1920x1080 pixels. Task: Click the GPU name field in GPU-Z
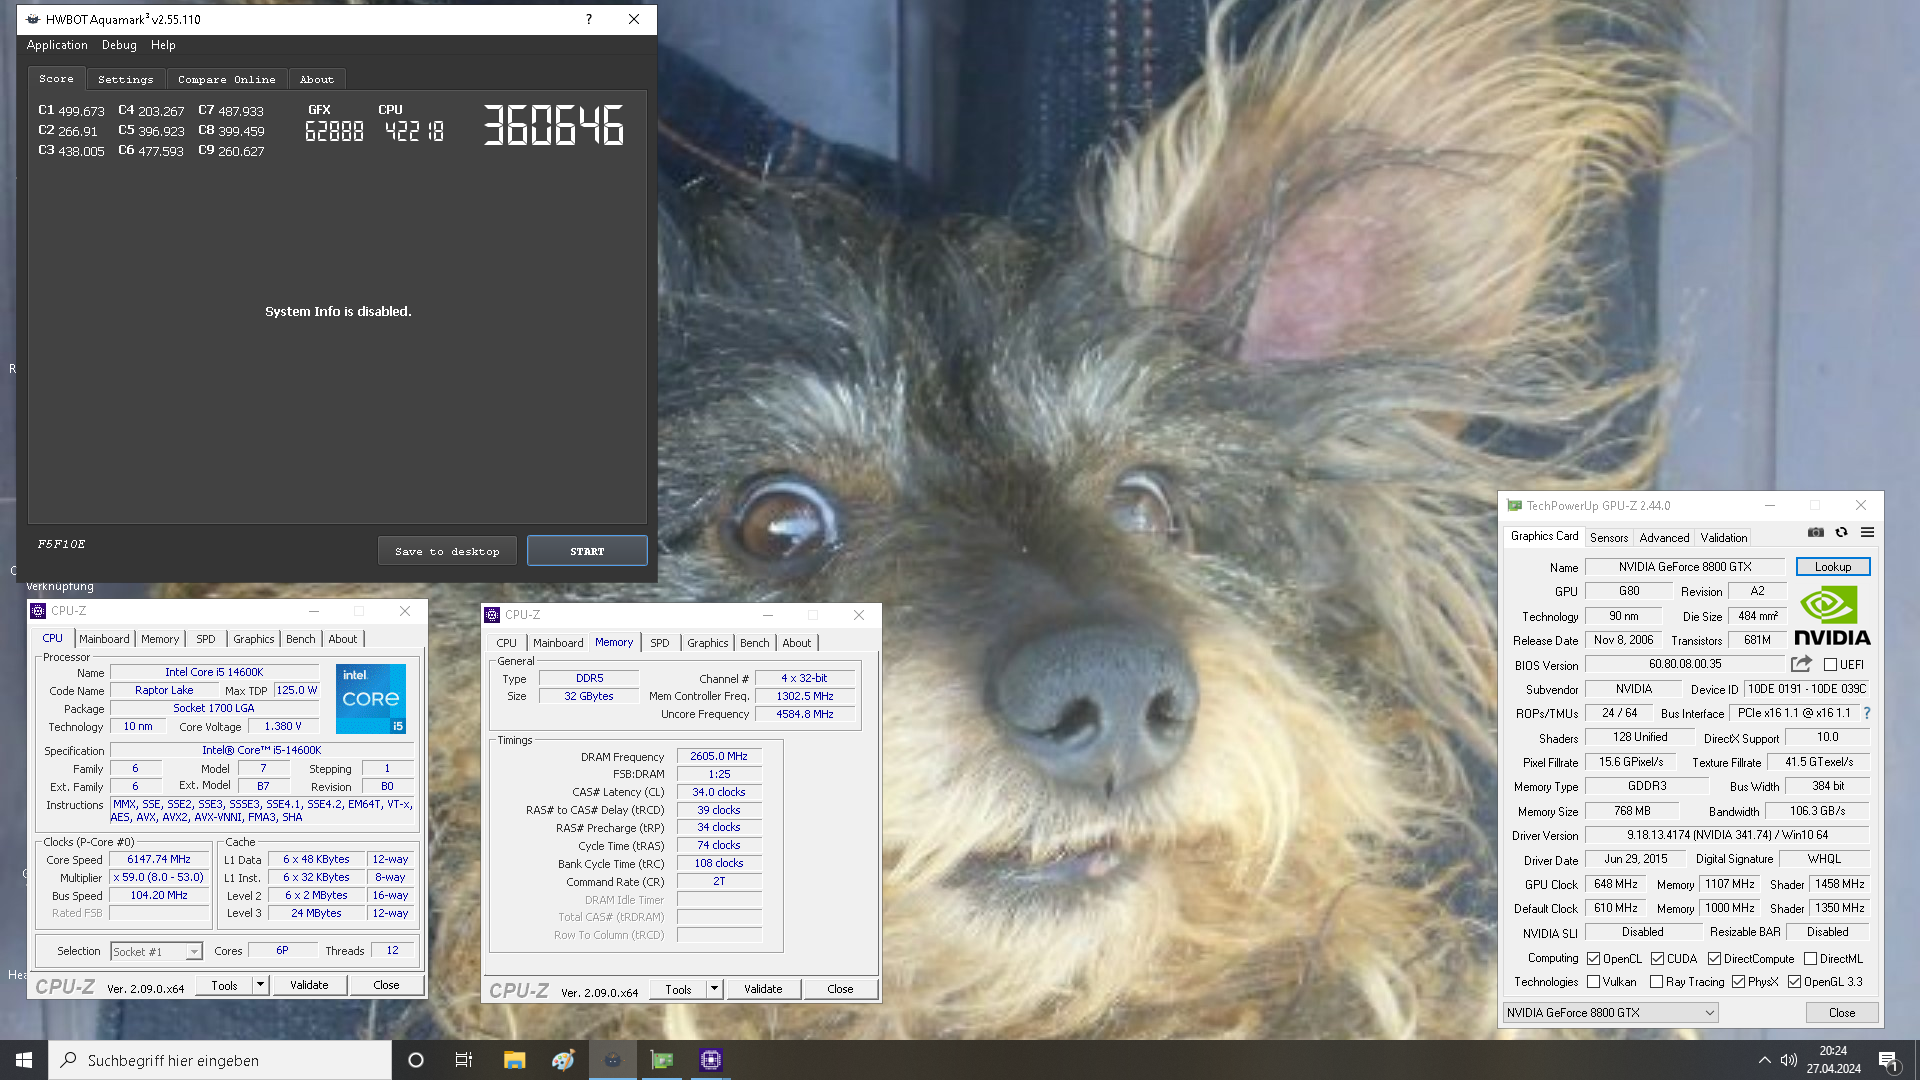(1685, 567)
